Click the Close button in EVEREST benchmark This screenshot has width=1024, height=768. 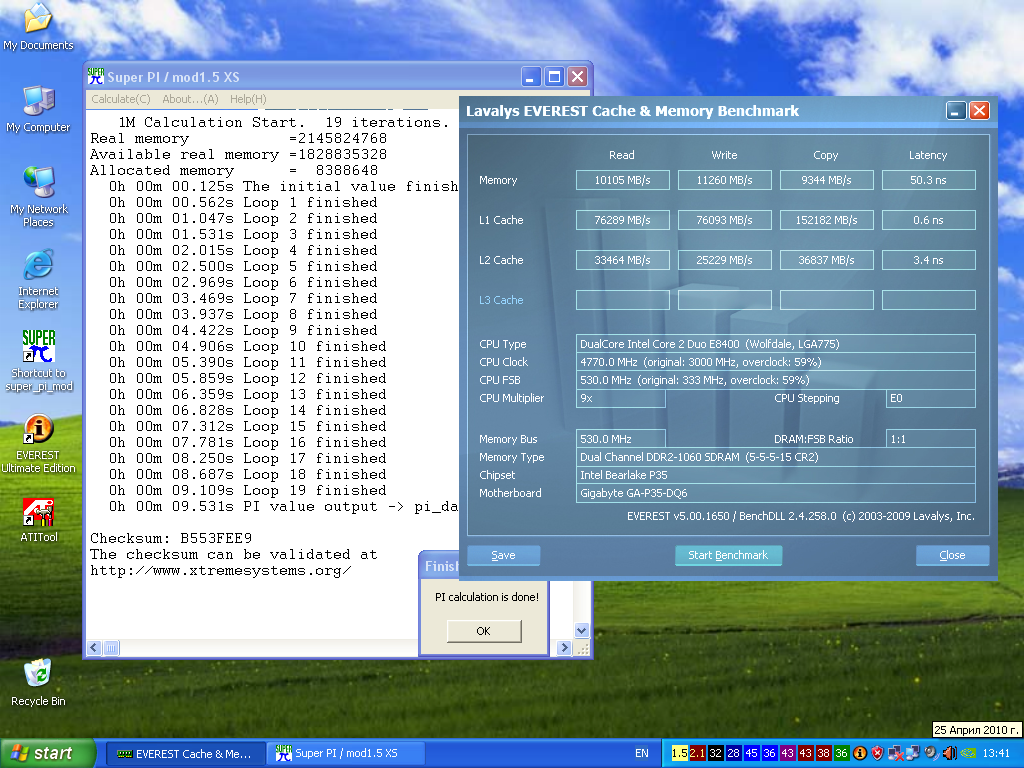click(x=952, y=555)
